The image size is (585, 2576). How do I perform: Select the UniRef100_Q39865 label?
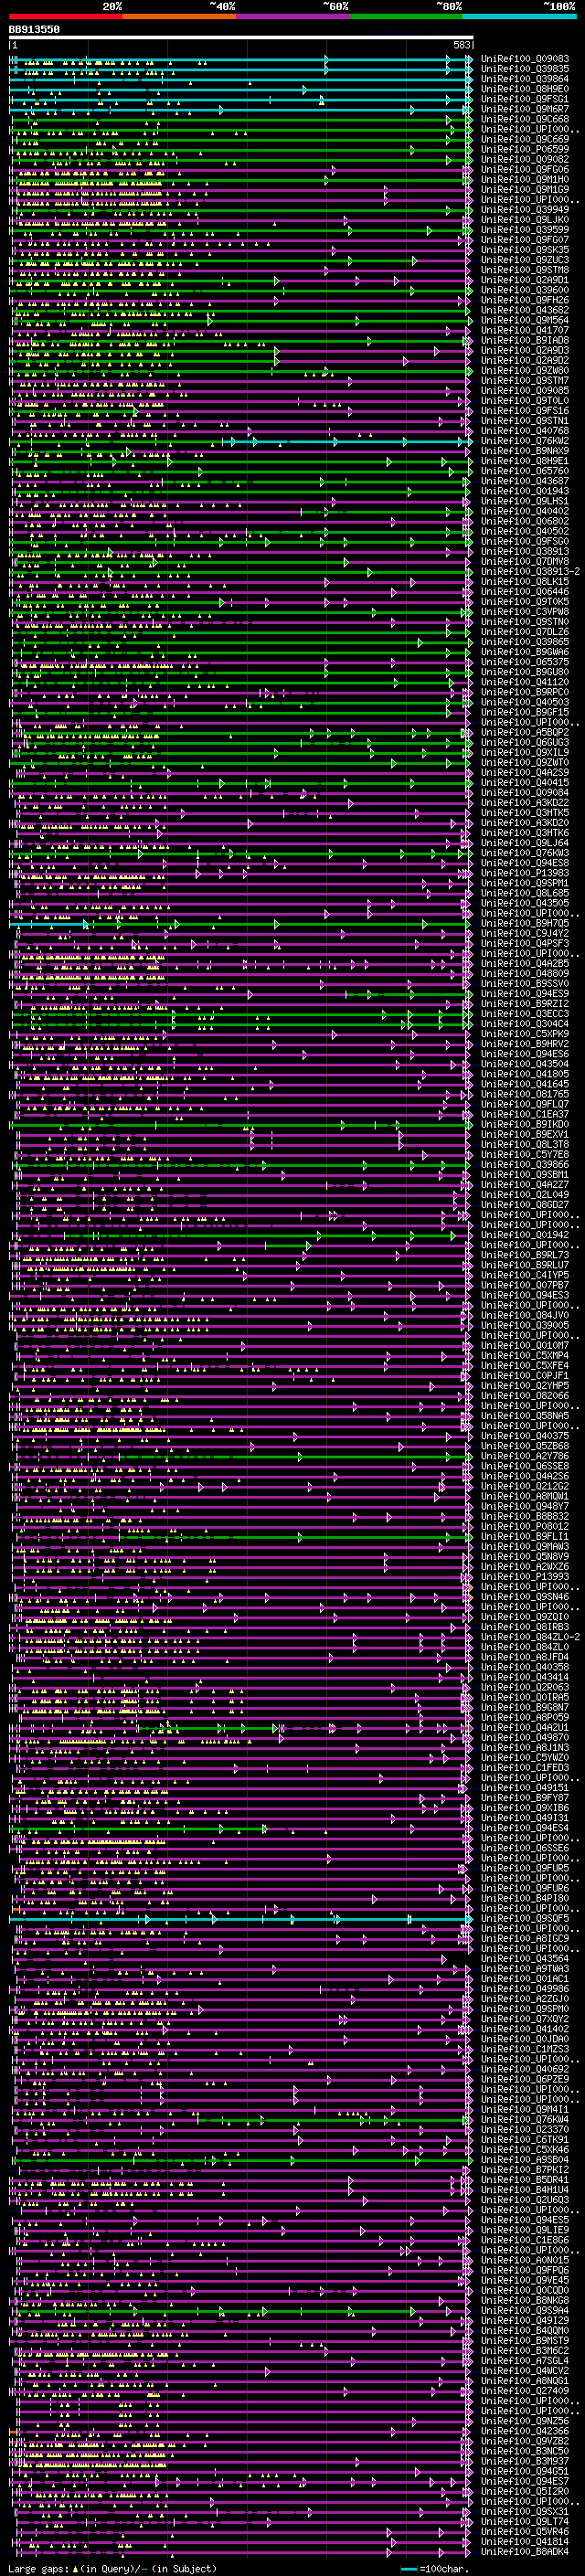525,642
